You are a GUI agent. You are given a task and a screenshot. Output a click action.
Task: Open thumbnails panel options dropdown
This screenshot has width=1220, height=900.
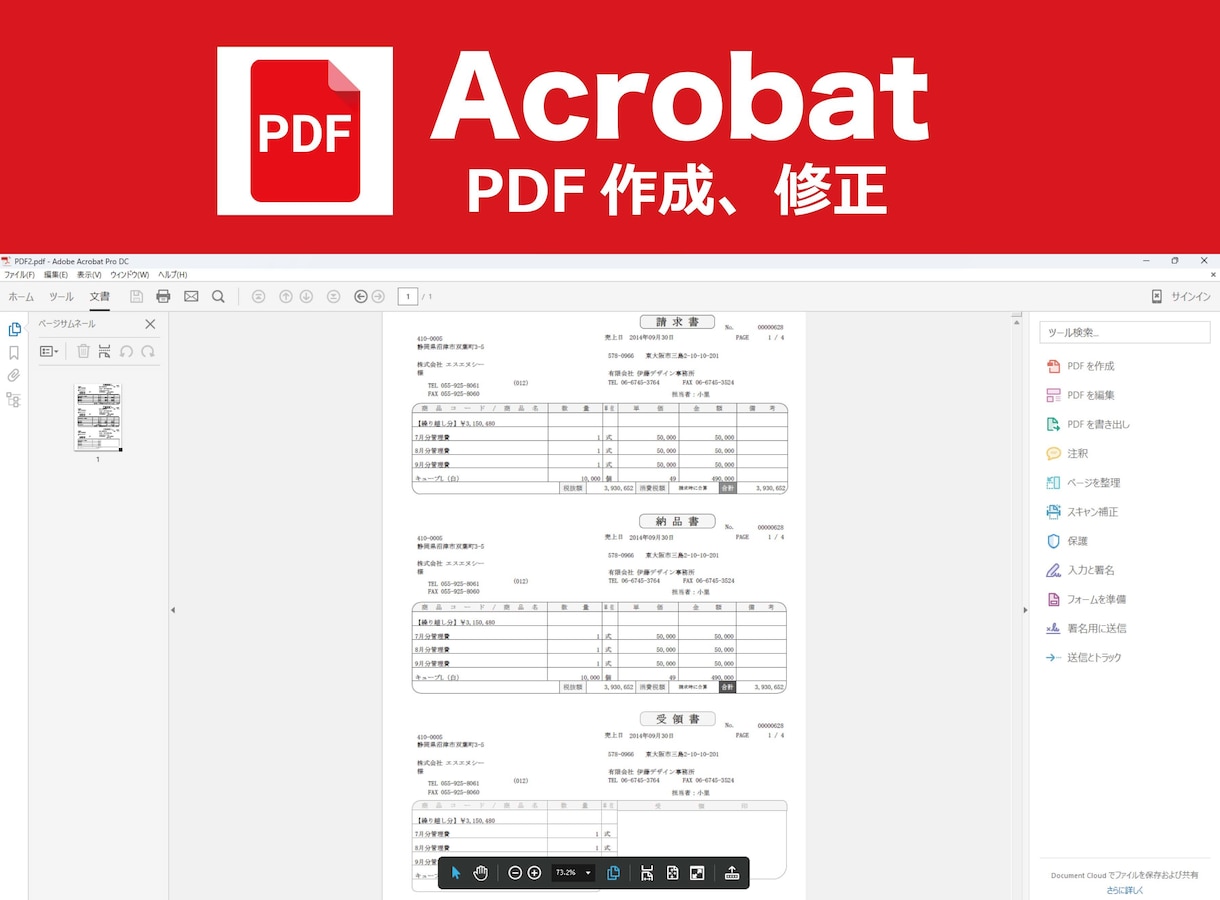49,351
